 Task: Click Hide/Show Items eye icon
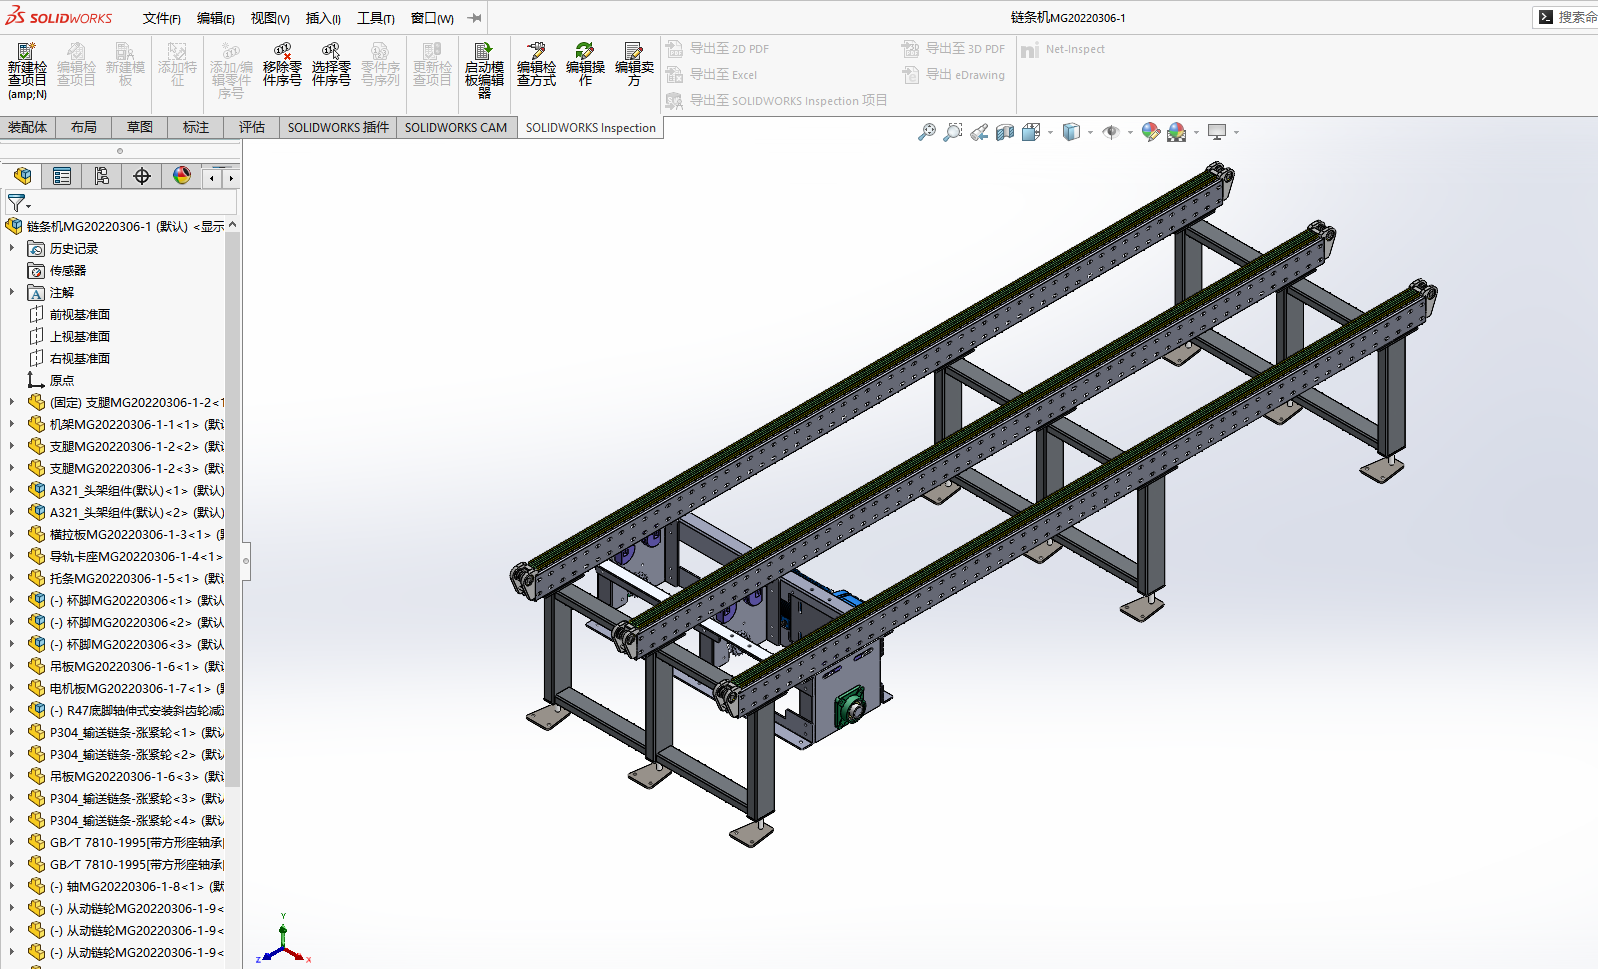pyautogui.click(x=1111, y=132)
